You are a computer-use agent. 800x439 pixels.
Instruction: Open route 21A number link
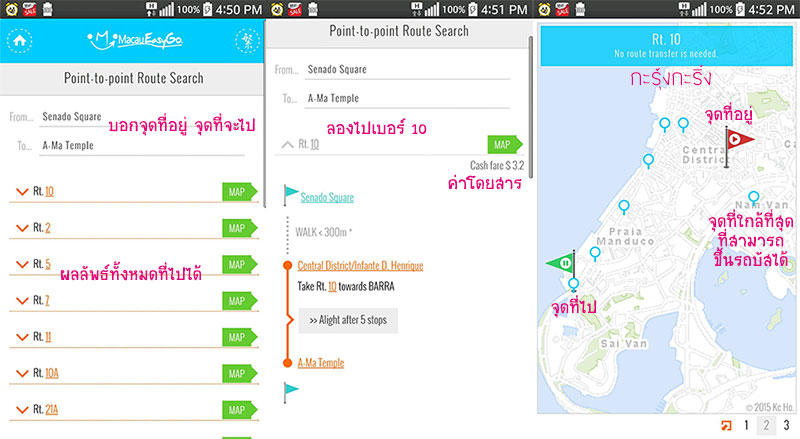click(51, 409)
